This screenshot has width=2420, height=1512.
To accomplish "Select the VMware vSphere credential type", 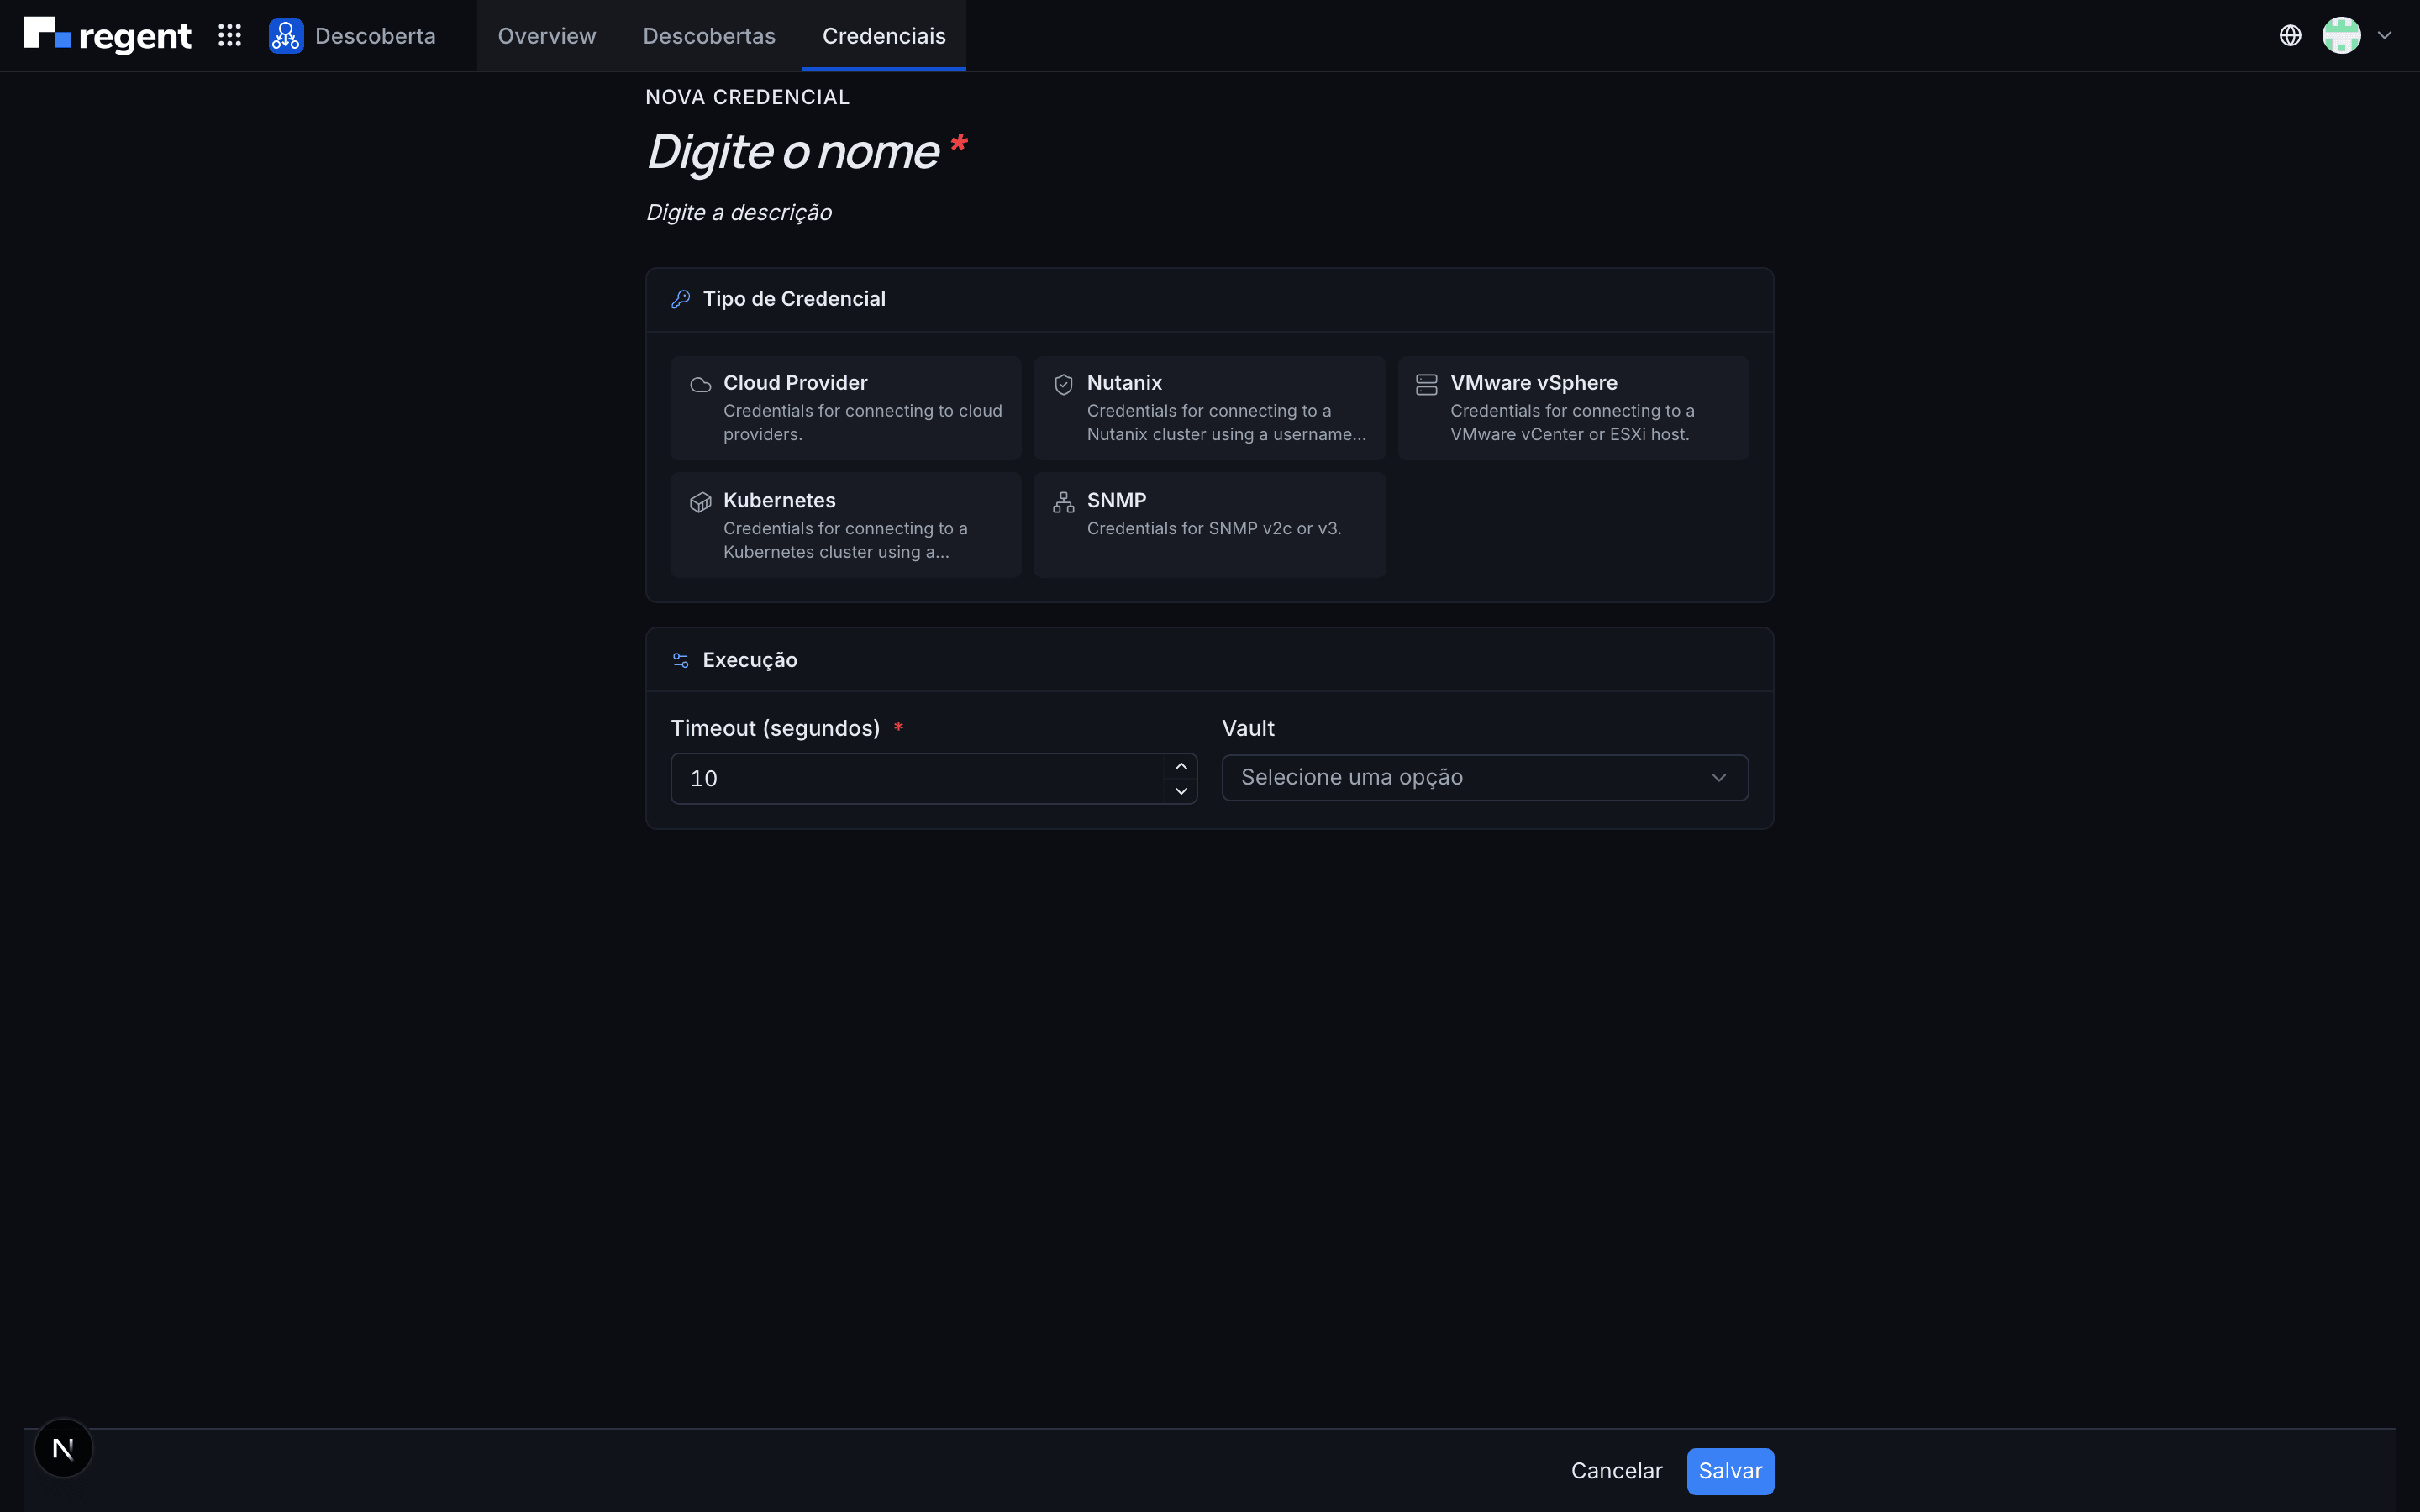I will coord(1573,408).
